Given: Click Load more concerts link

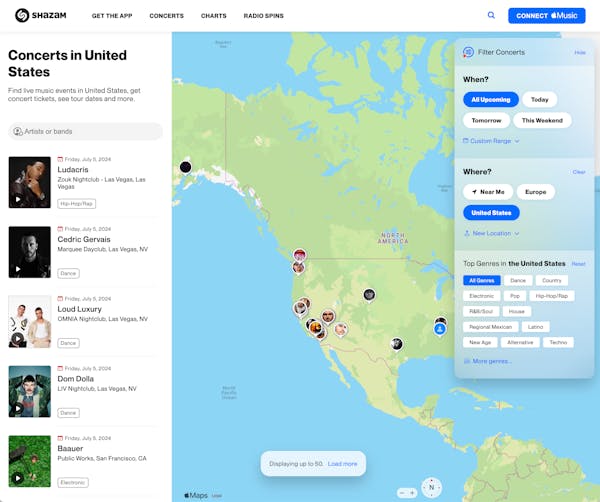Looking at the screenshot, I should point(342,464).
